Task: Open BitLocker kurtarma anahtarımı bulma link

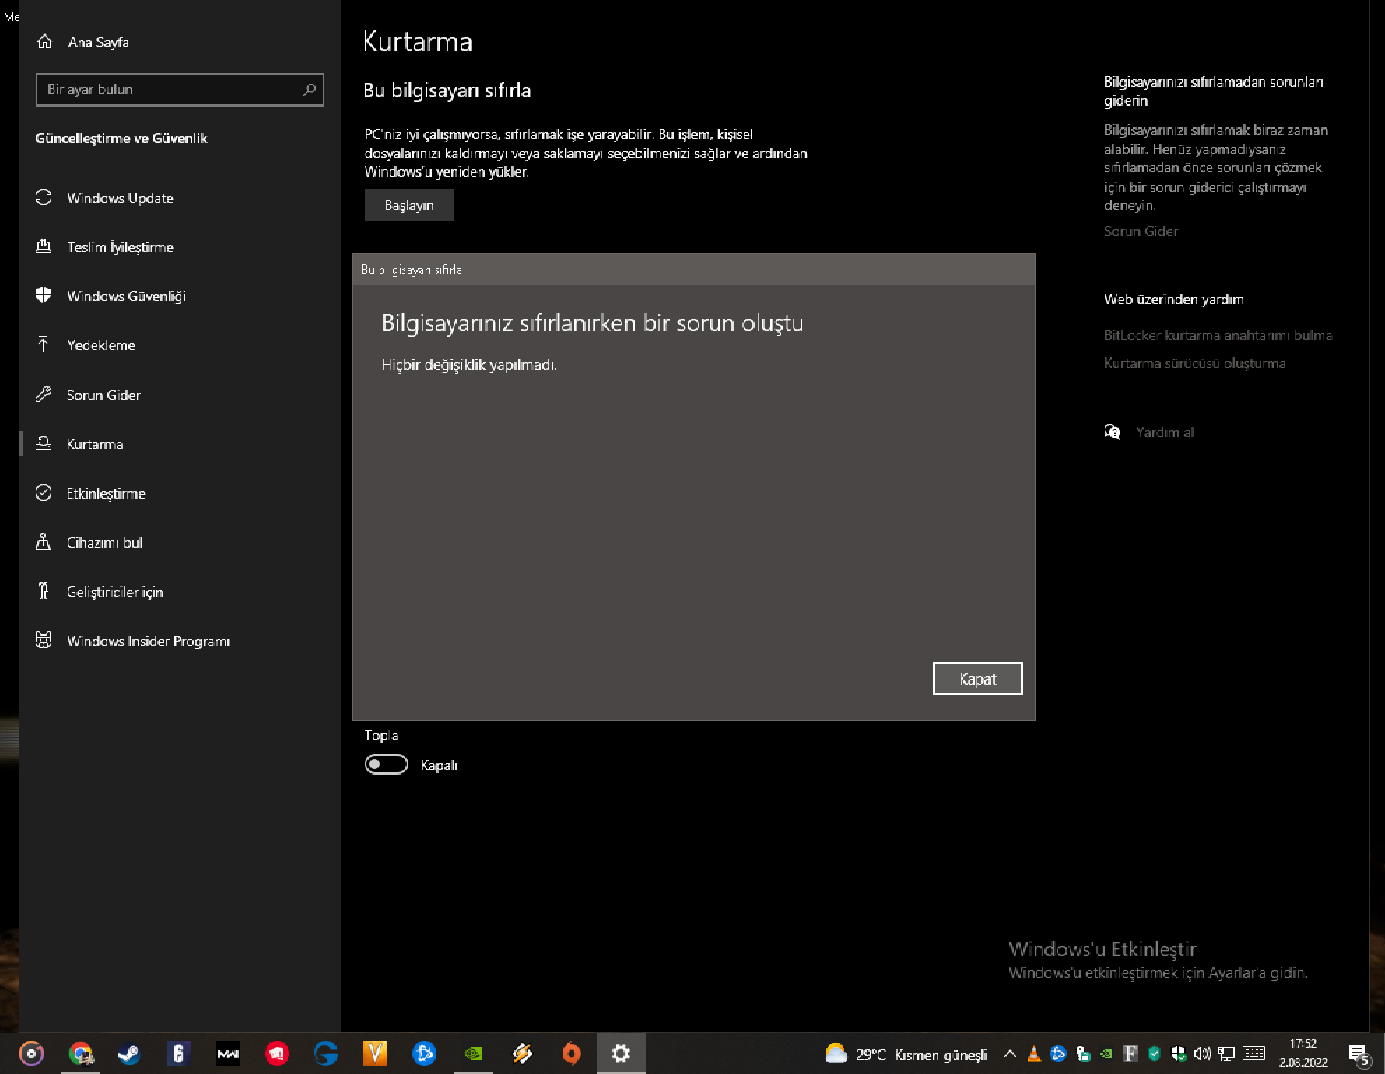Action: [1218, 335]
